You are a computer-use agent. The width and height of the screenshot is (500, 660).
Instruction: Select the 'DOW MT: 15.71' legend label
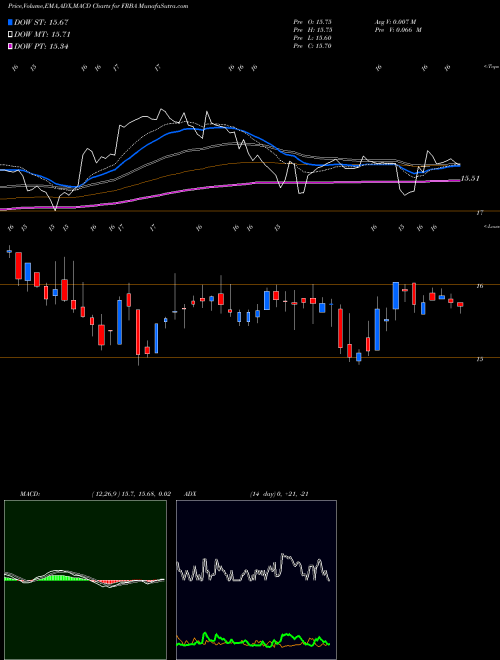click(42, 35)
